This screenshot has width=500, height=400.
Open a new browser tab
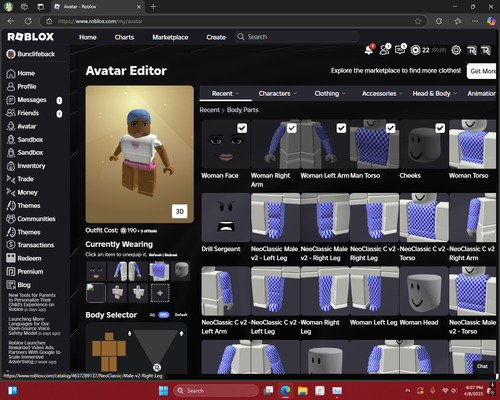153,6
